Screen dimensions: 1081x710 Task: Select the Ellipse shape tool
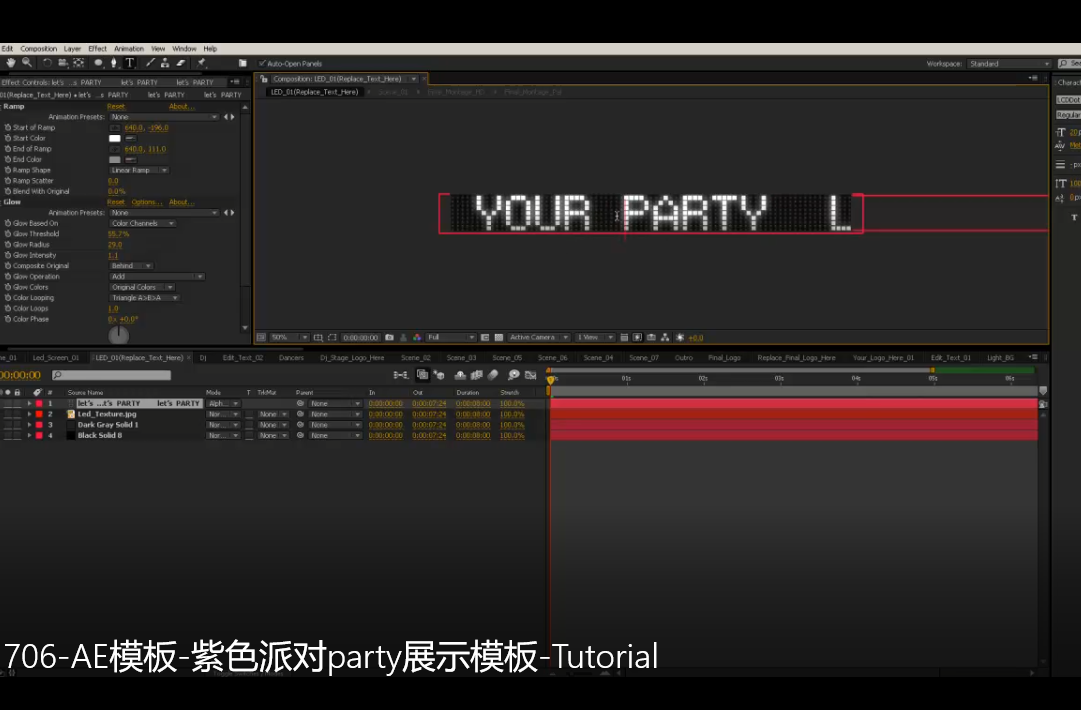pos(99,63)
